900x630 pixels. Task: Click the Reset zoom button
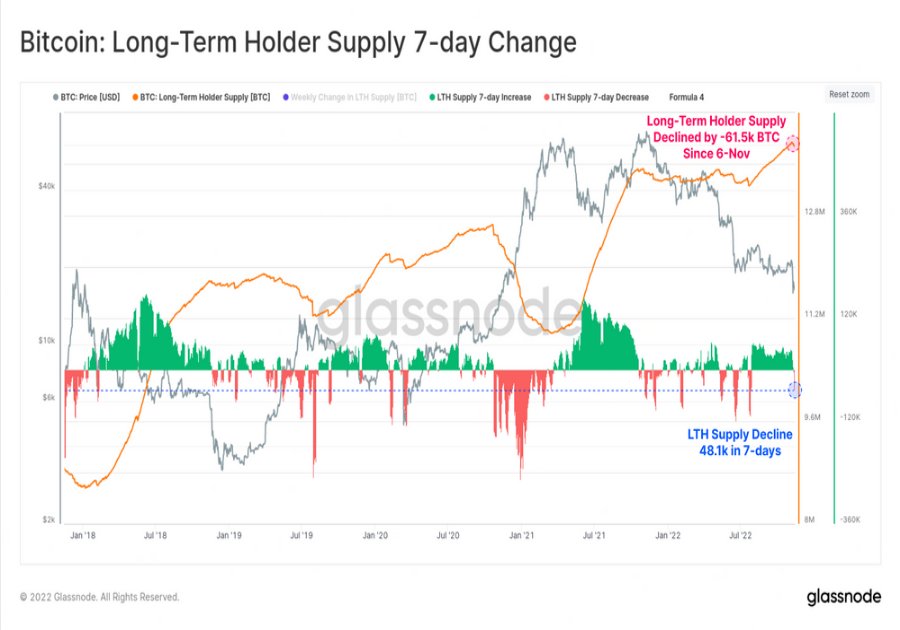(x=849, y=94)
